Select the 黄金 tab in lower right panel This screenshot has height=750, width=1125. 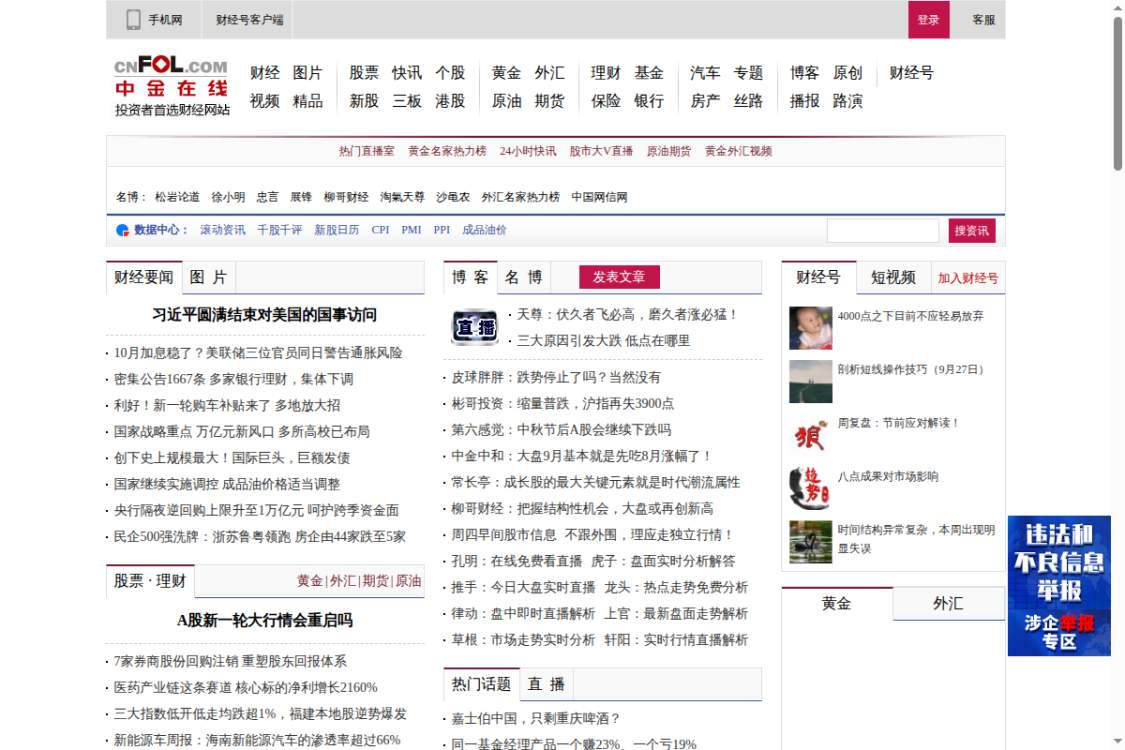point(837,604)
